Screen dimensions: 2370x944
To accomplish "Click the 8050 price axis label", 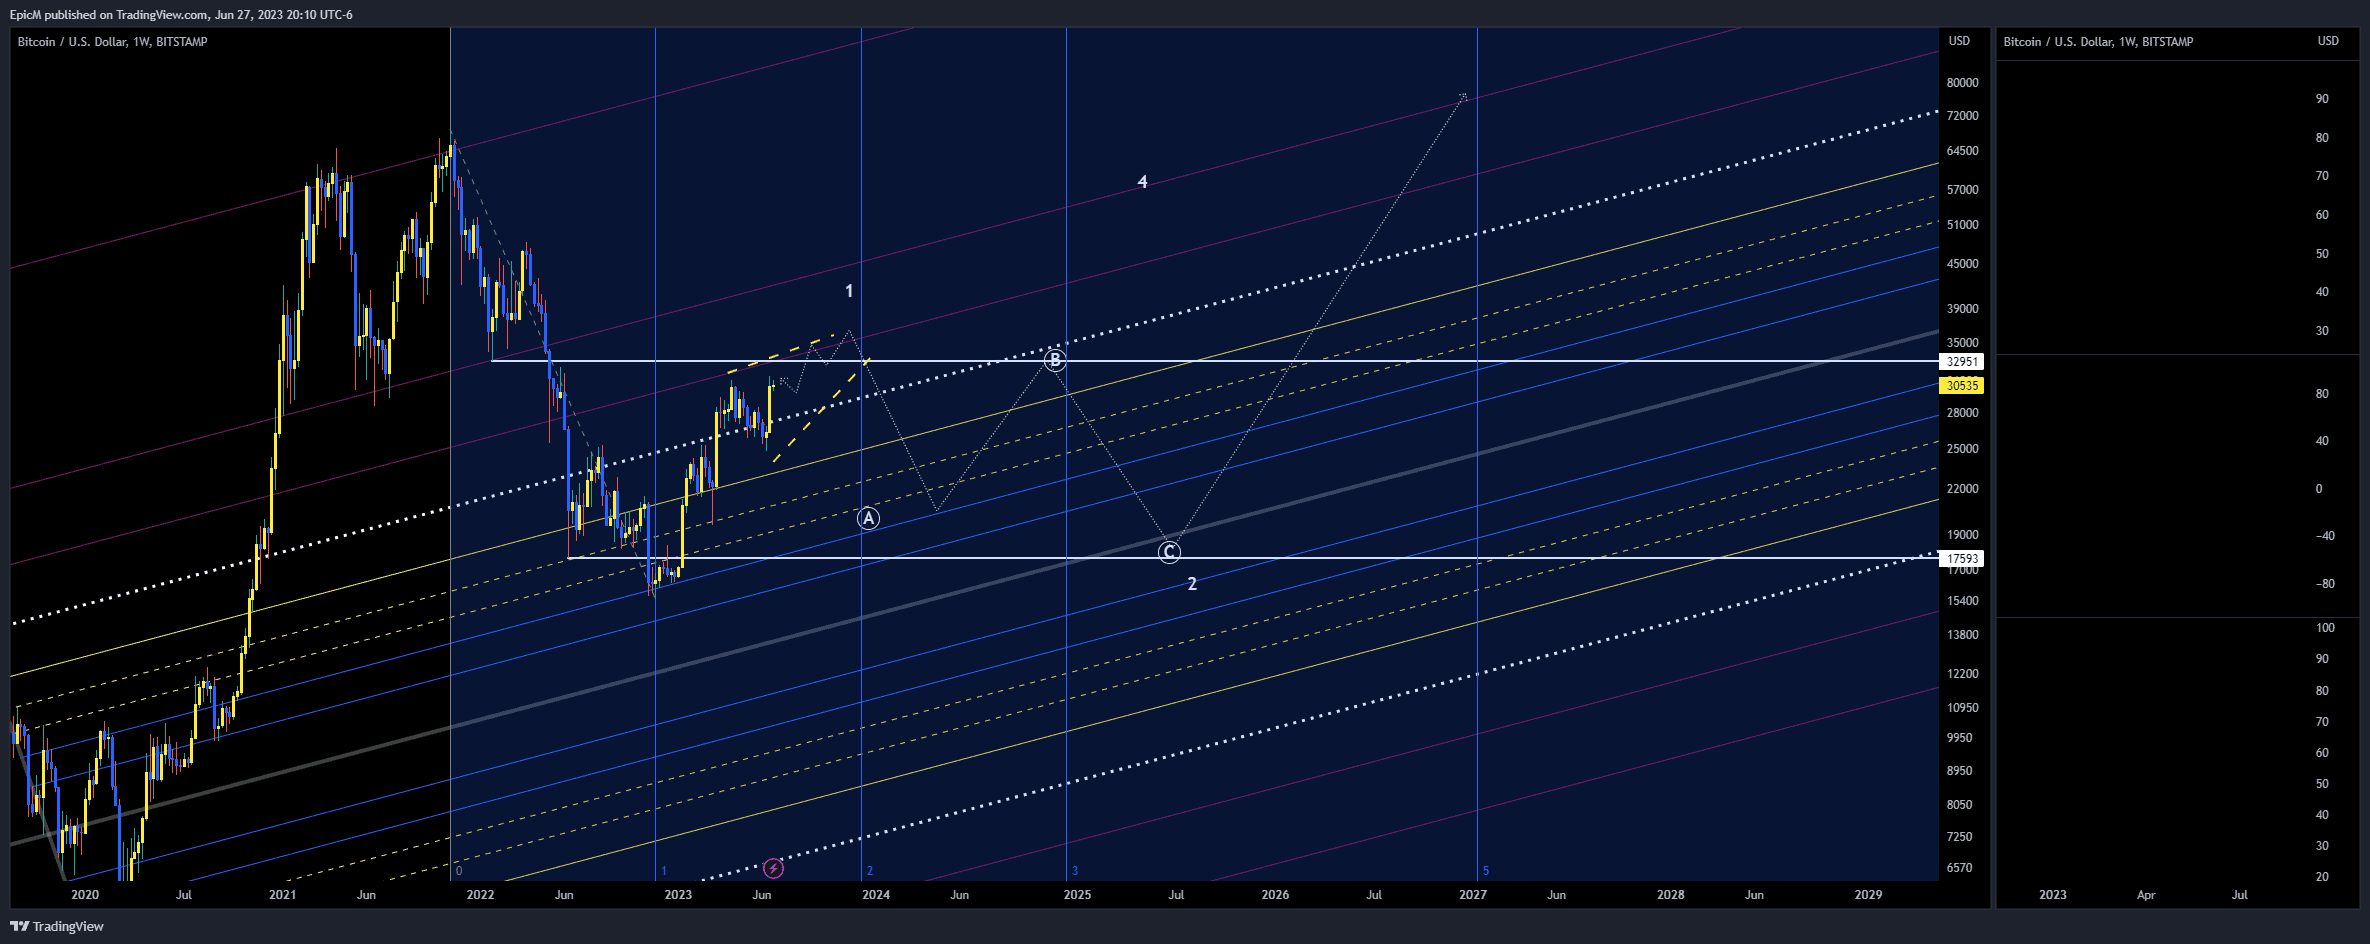I will (1960, 805).
